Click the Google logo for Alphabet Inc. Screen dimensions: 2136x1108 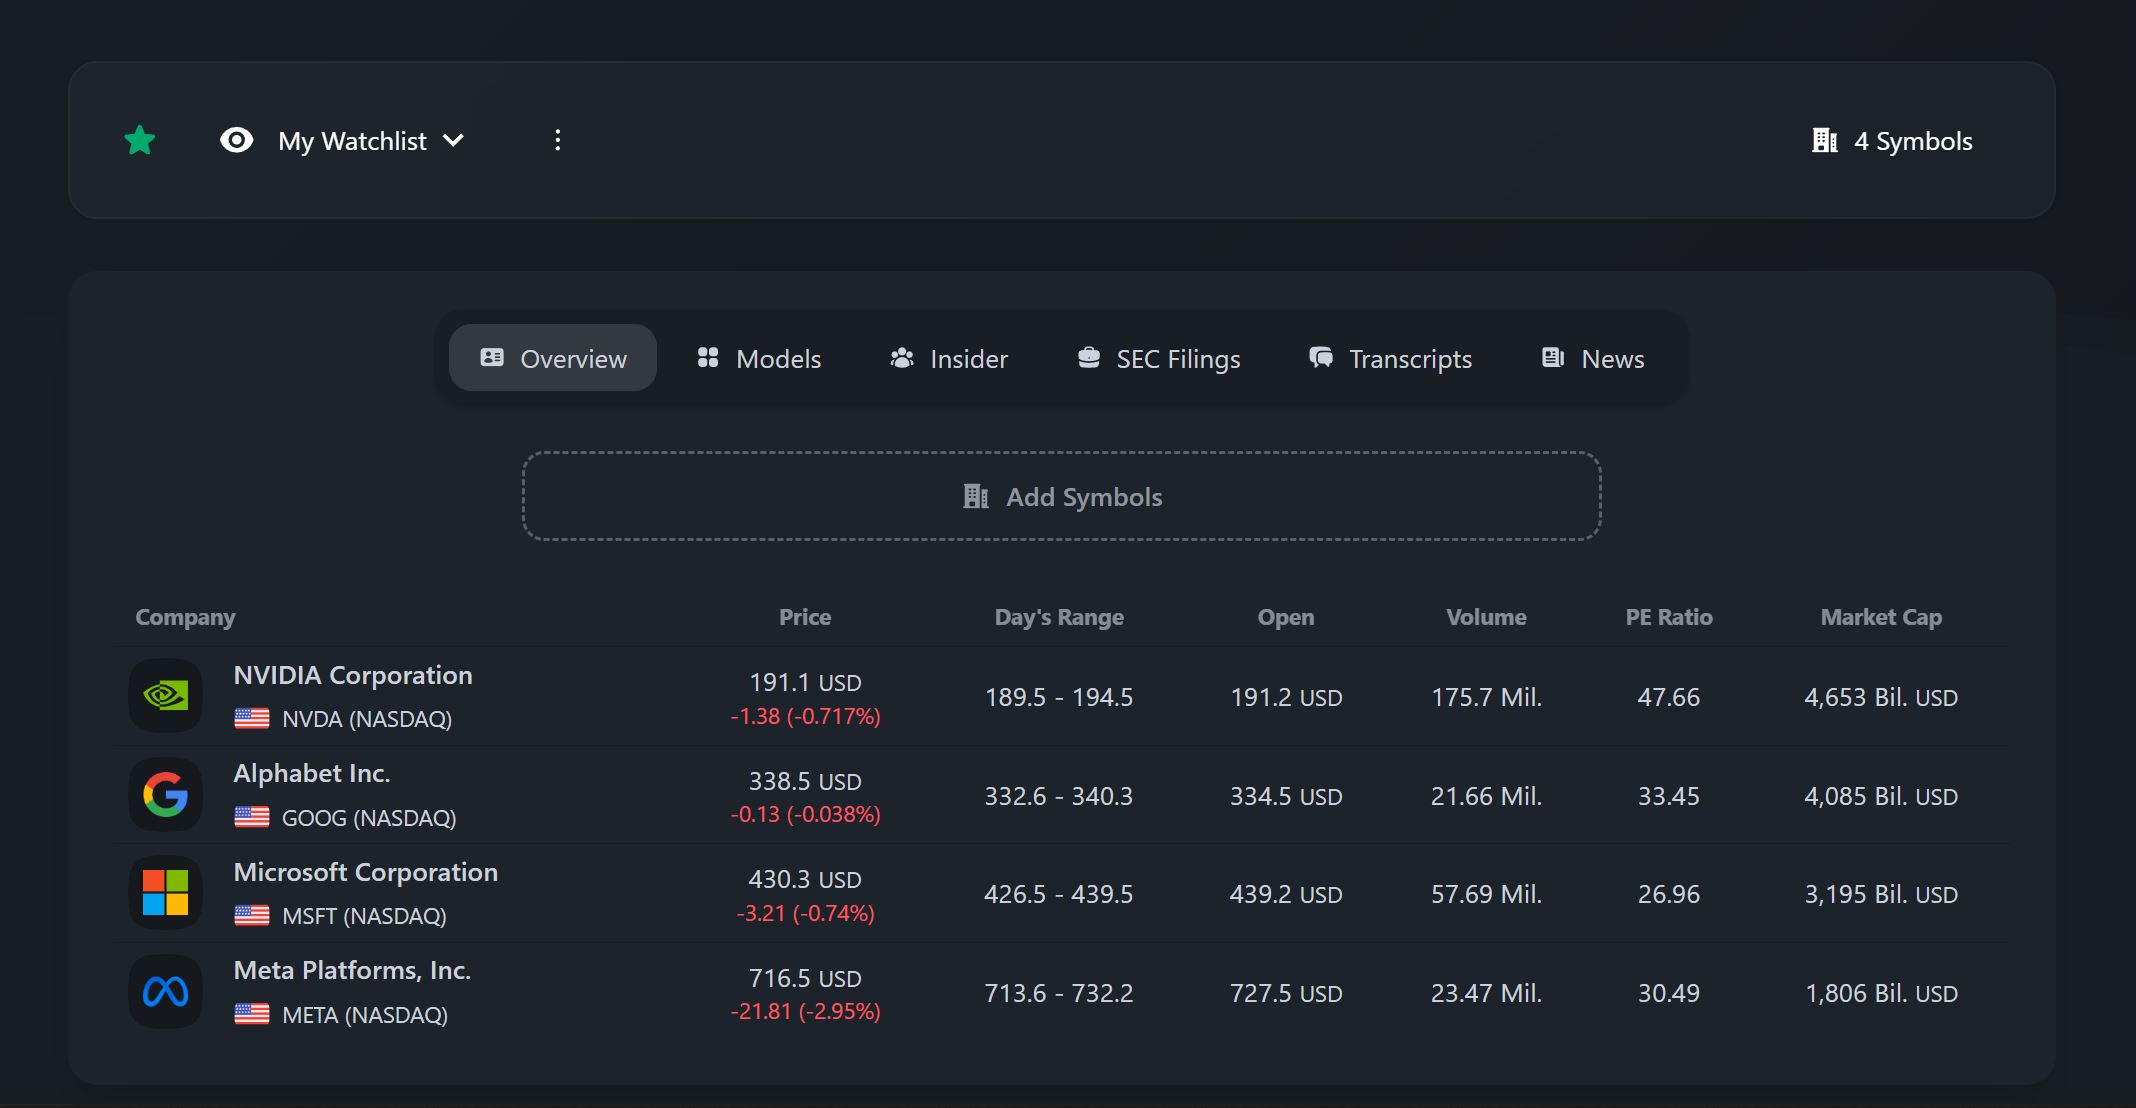click(165, 794)
